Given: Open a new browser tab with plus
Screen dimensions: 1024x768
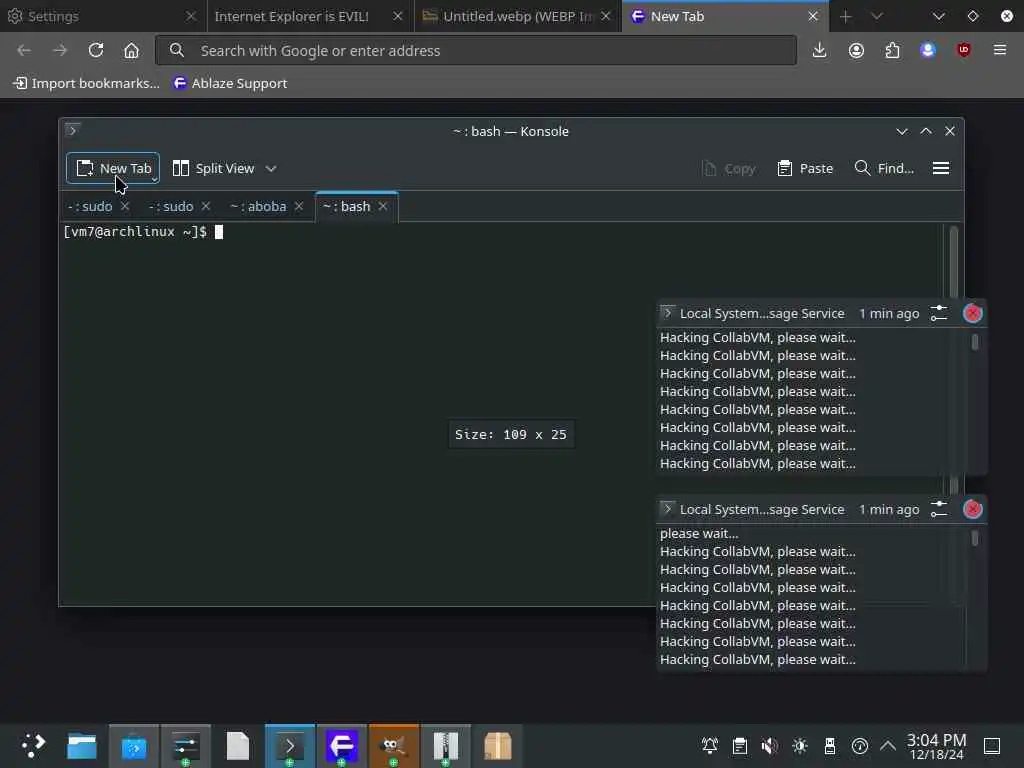Looking at the screenshot, I should coord(846,16).
